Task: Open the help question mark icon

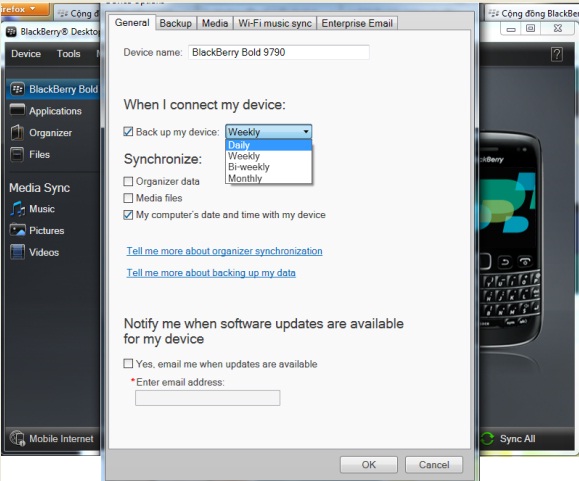Action: click(557, 54)
